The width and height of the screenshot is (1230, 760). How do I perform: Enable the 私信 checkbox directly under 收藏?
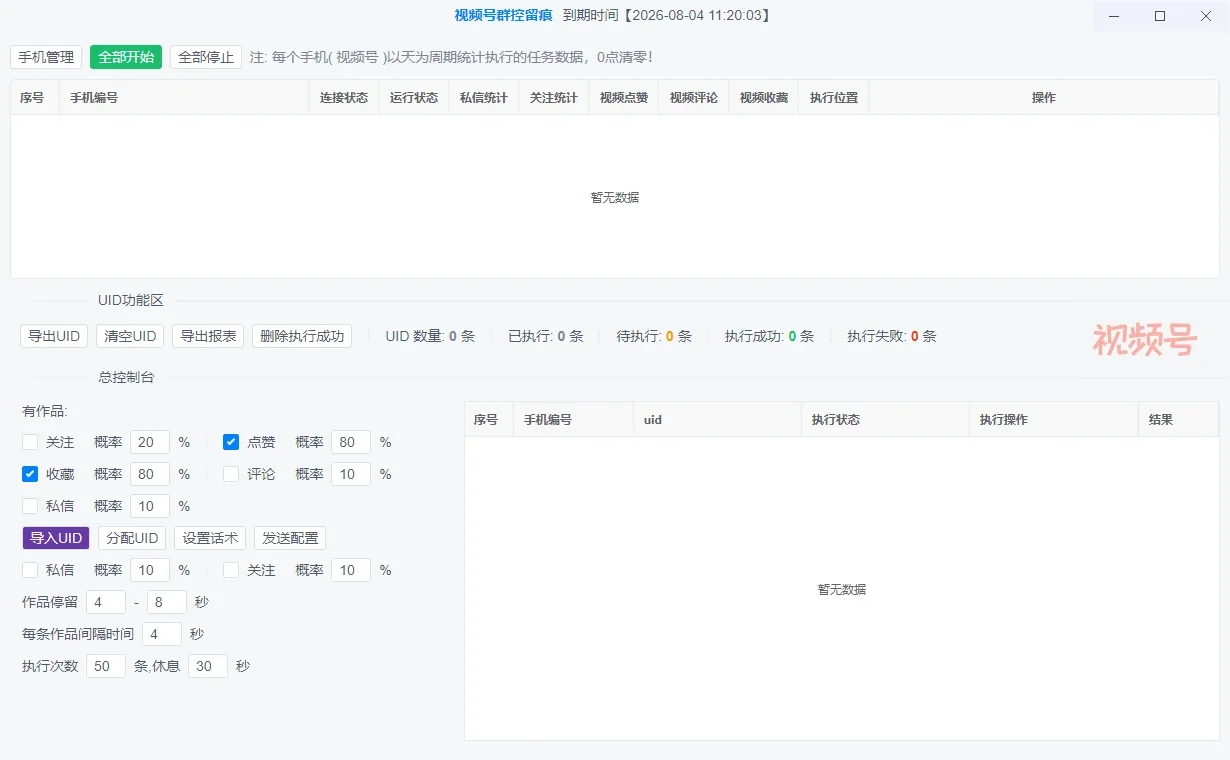click(30, 506)
